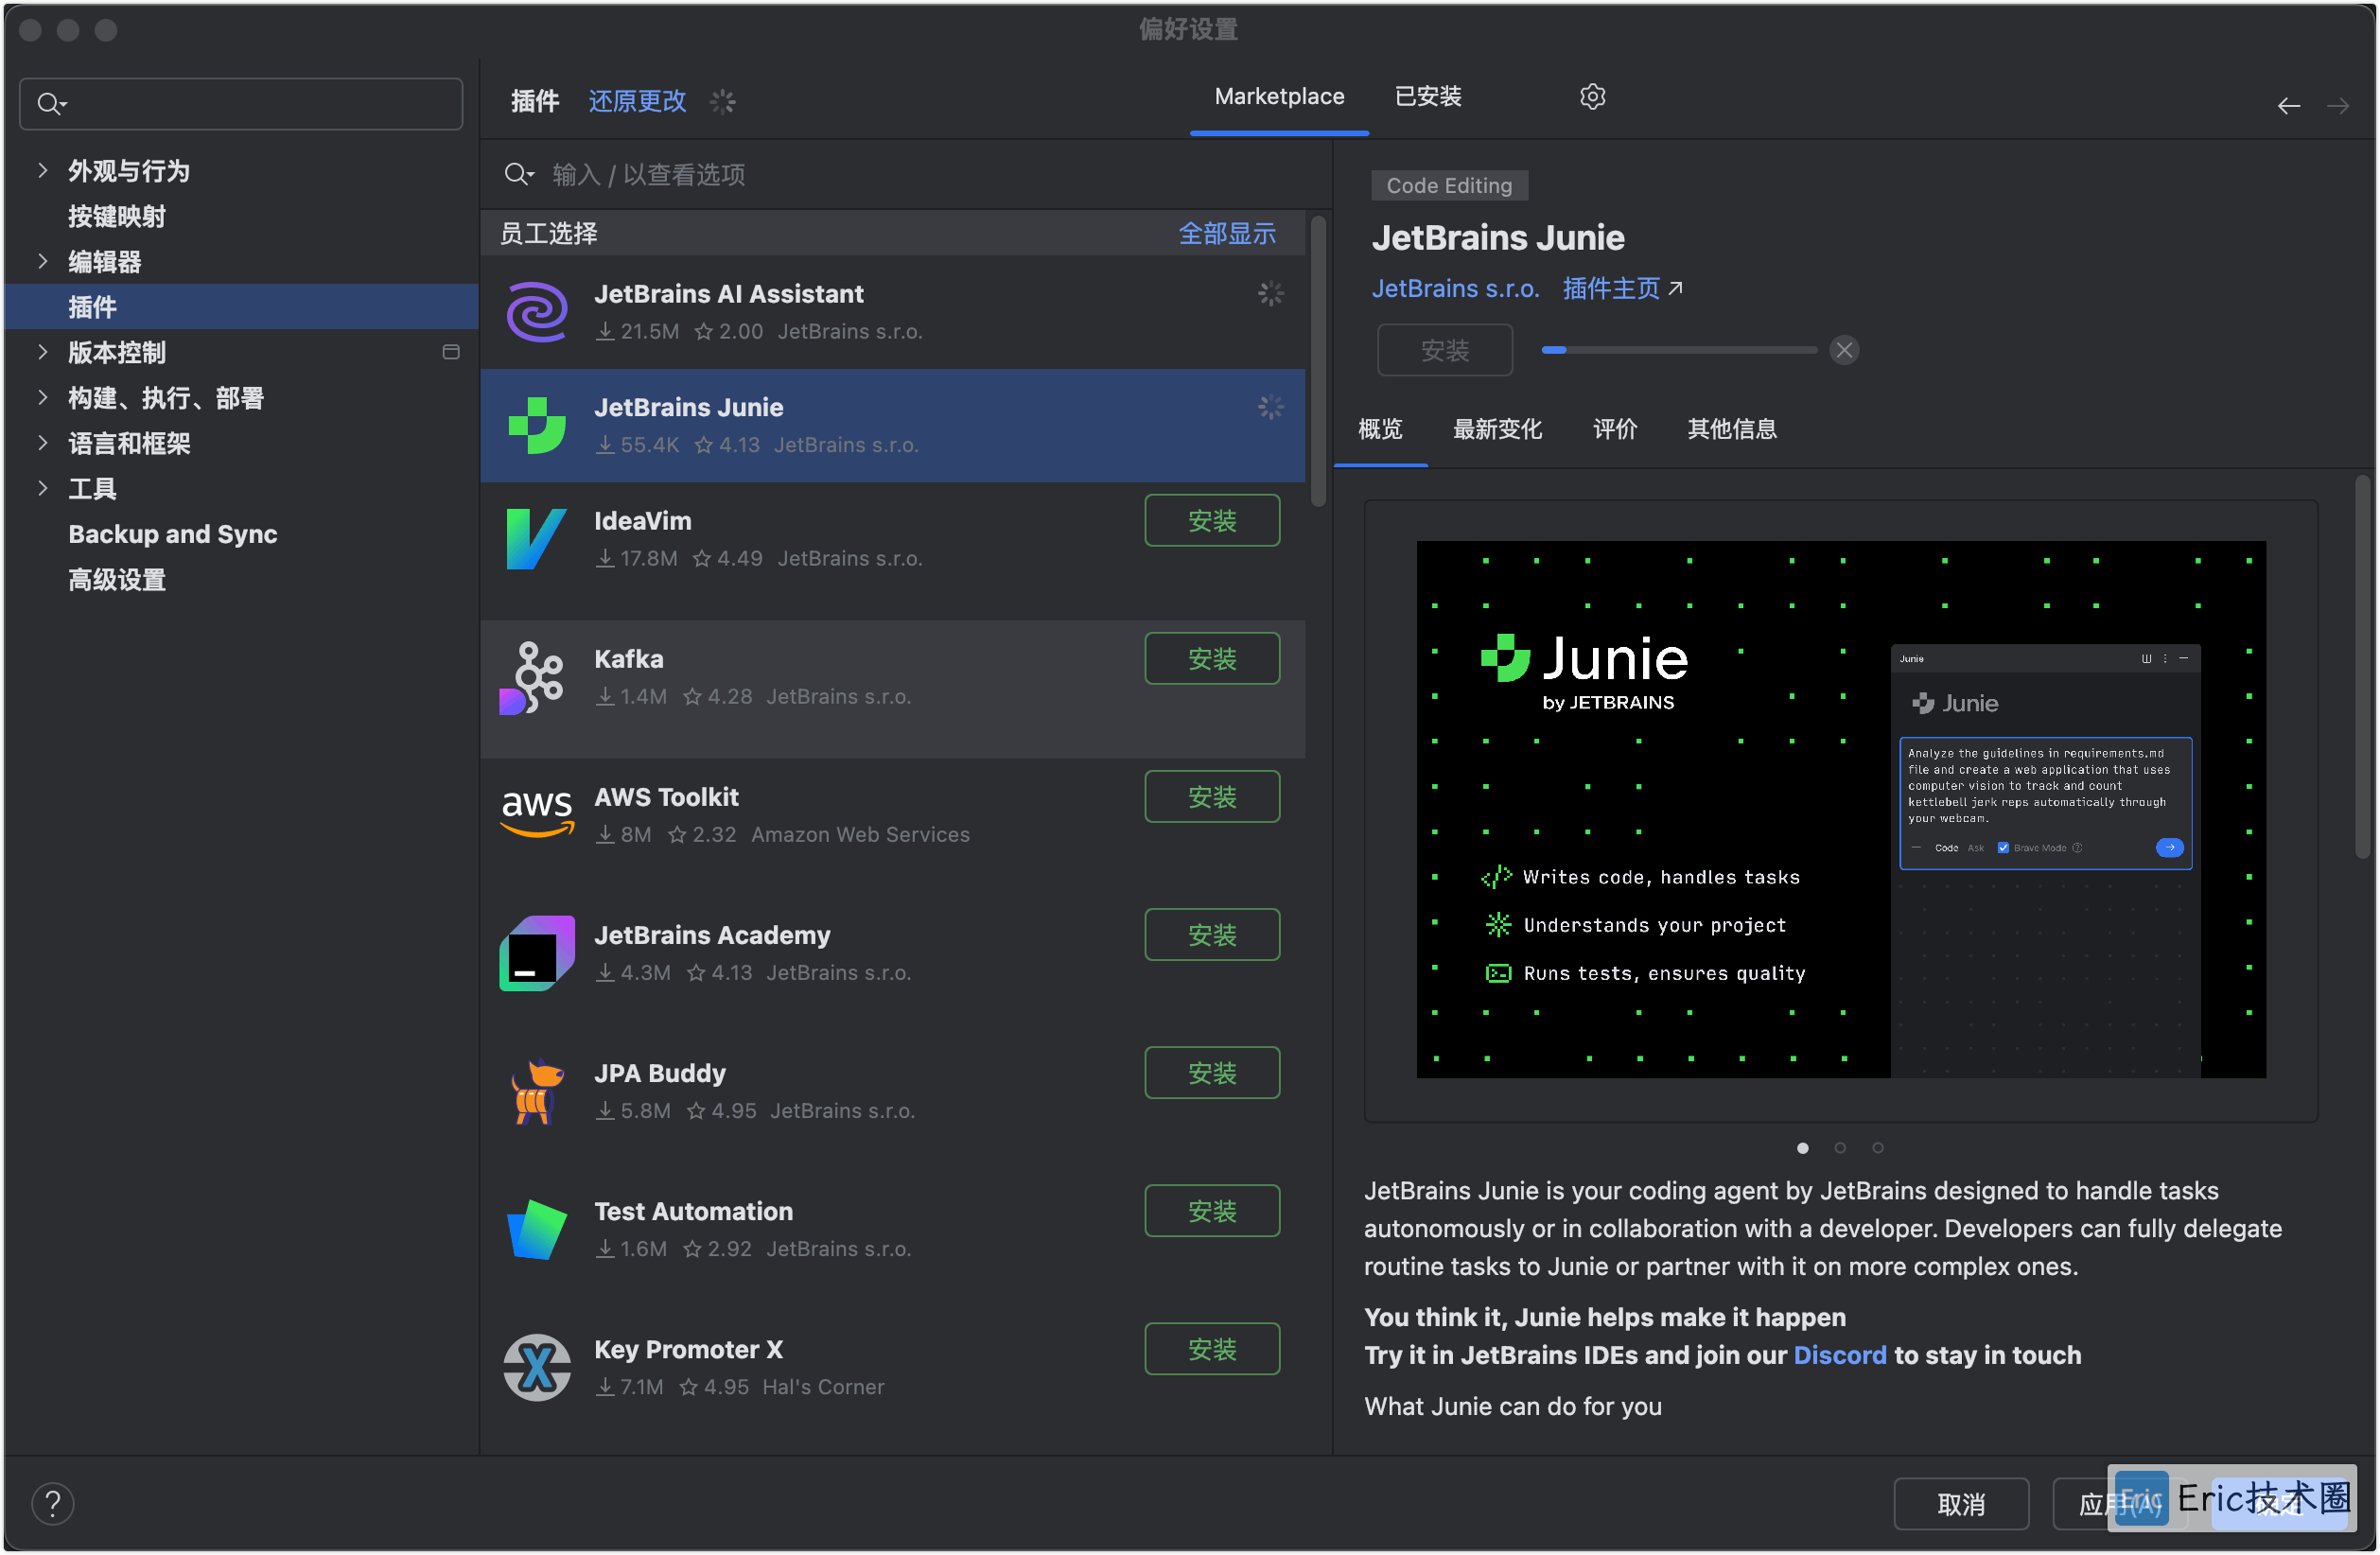Viewport: 2380px width, 1555px height.
Task: Open plugin homepage external link arrow
Action: point(1675,288)
